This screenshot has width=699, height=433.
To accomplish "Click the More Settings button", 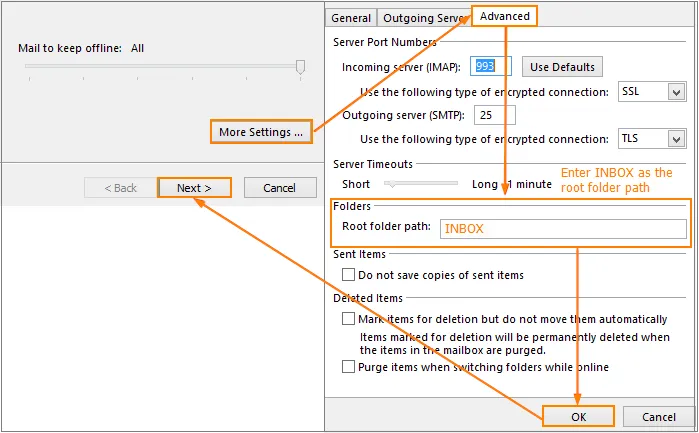I will point(261,132).
